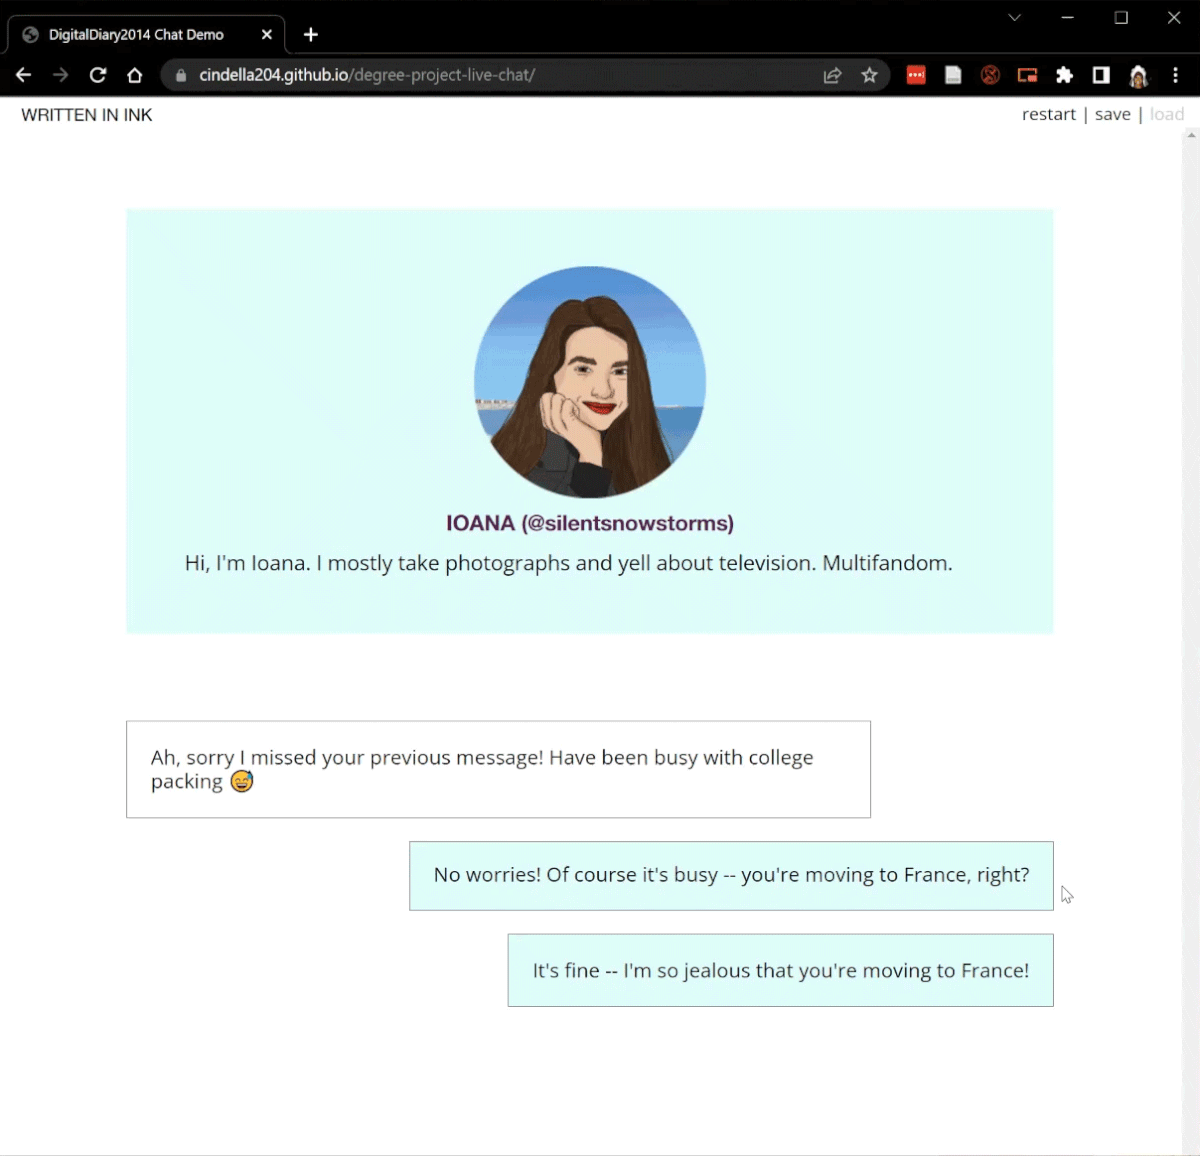Choose reply 'No worries! Of course it's busy'

tap(731, 876)
